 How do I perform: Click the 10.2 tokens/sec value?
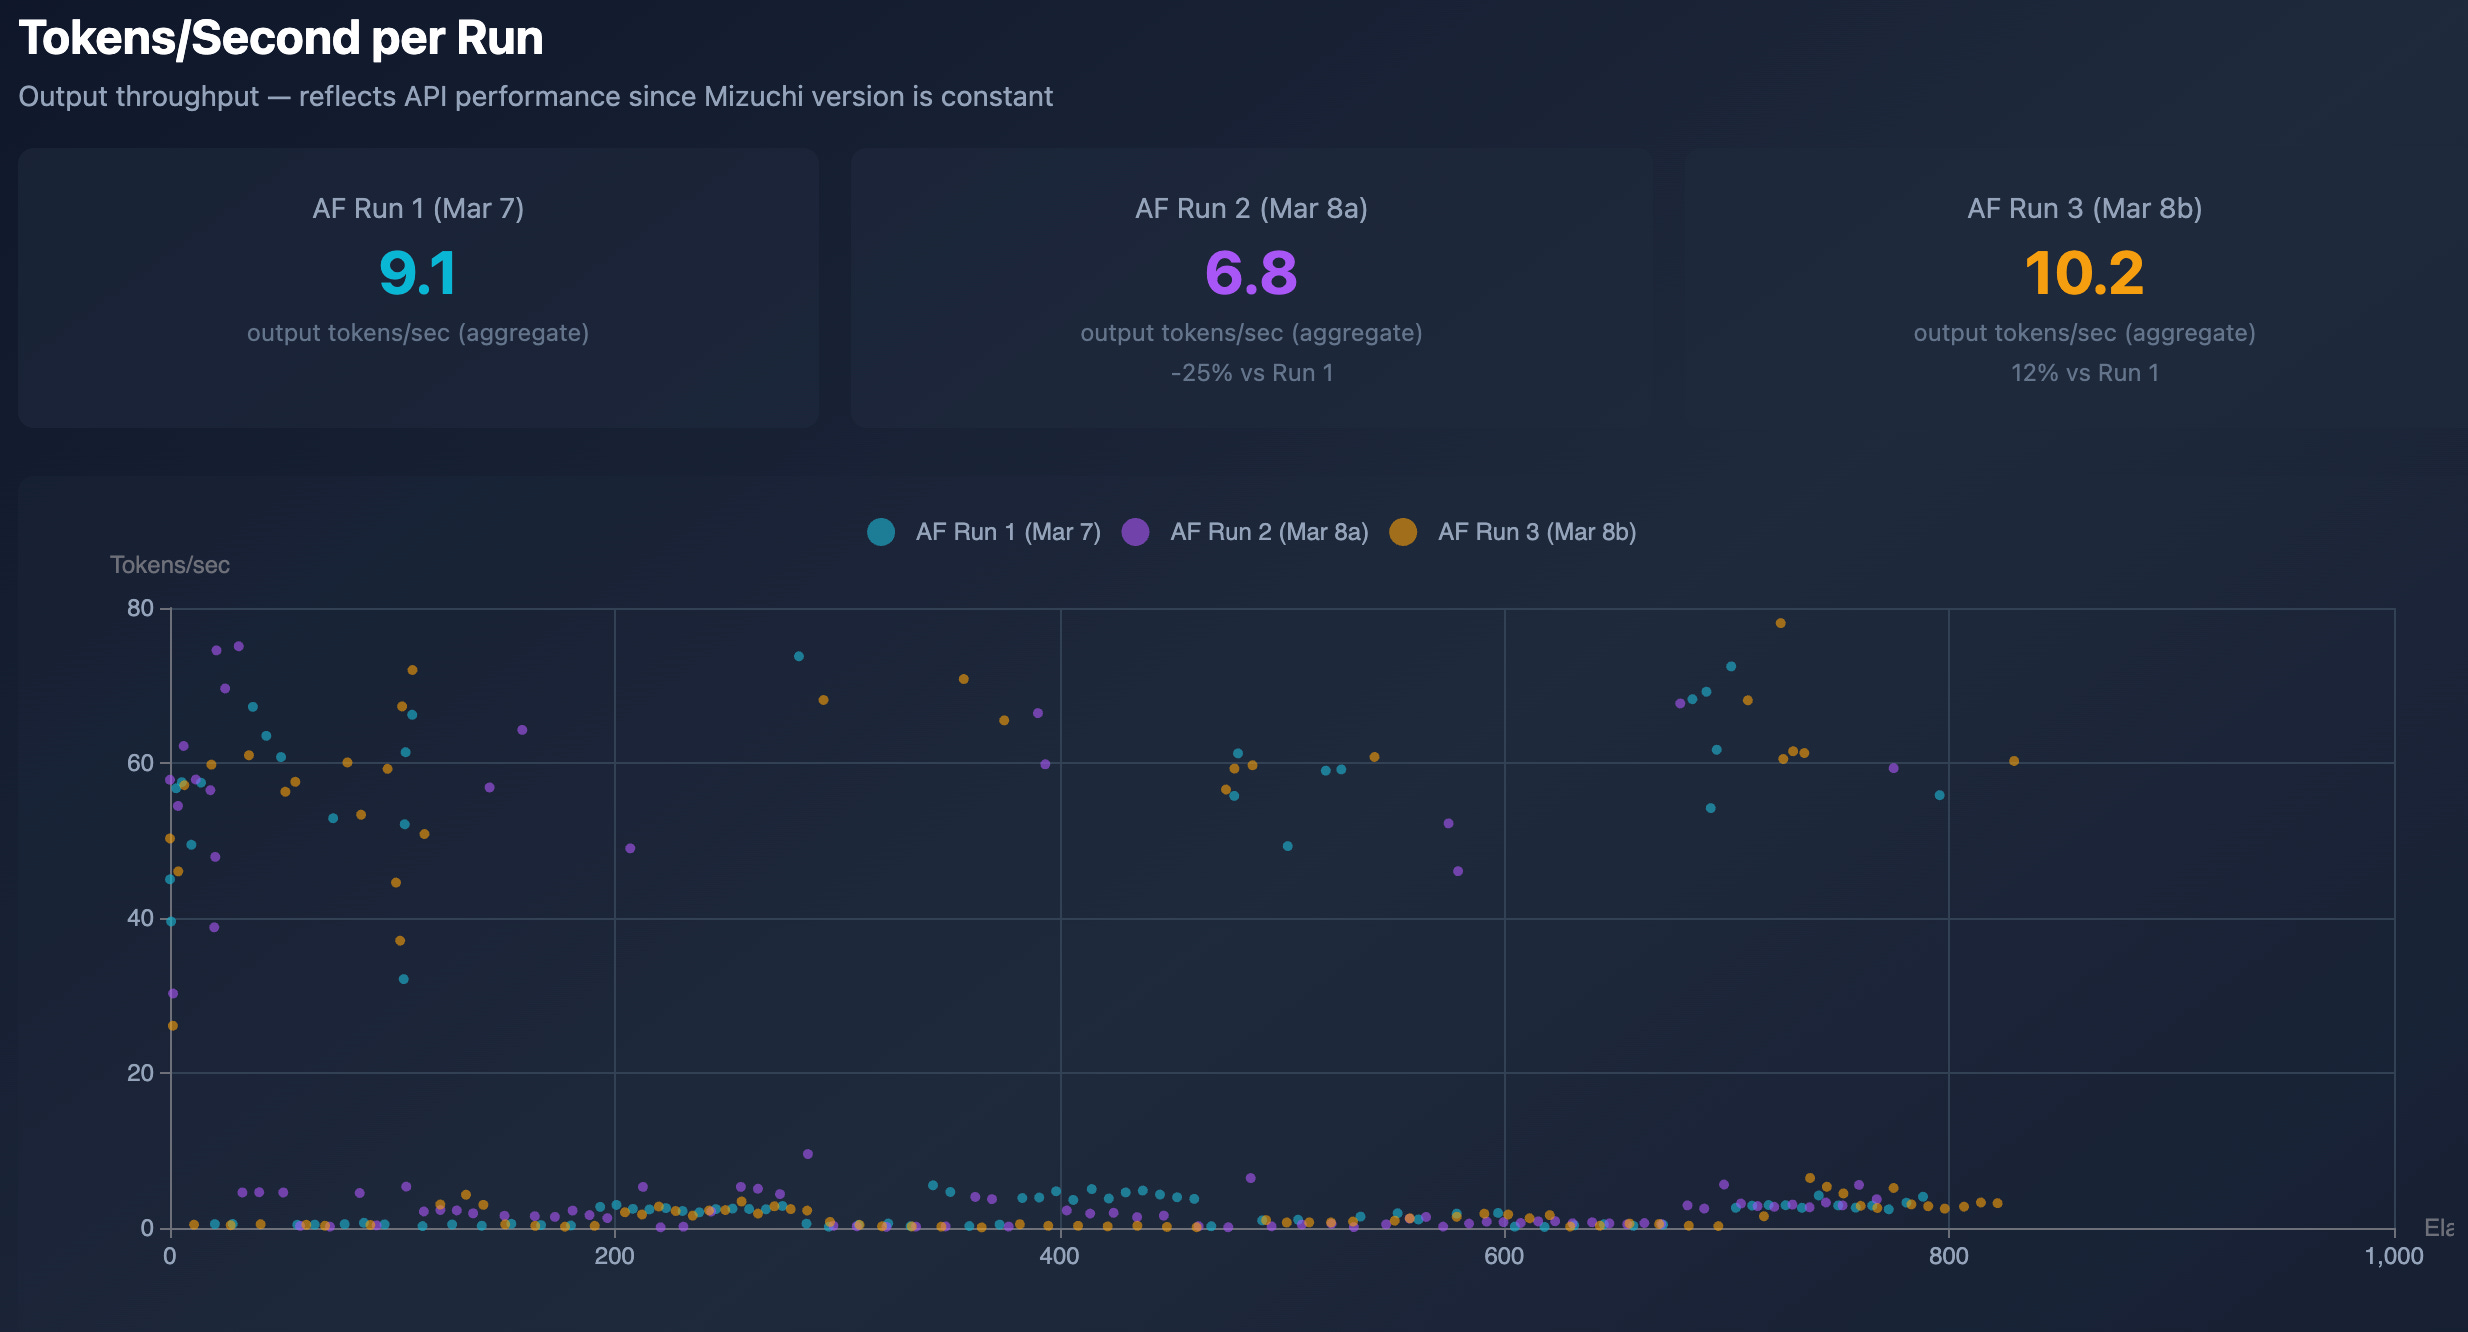[x=2084, y=273]
